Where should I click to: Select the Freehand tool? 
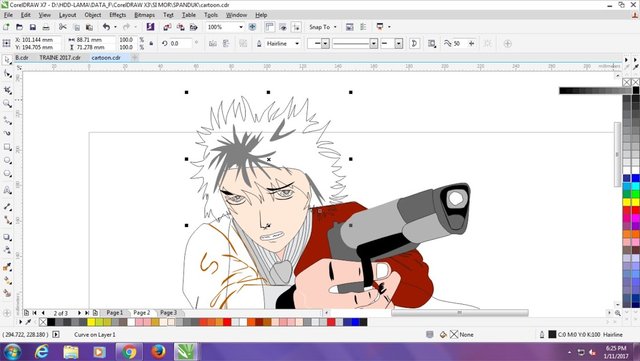7,120
